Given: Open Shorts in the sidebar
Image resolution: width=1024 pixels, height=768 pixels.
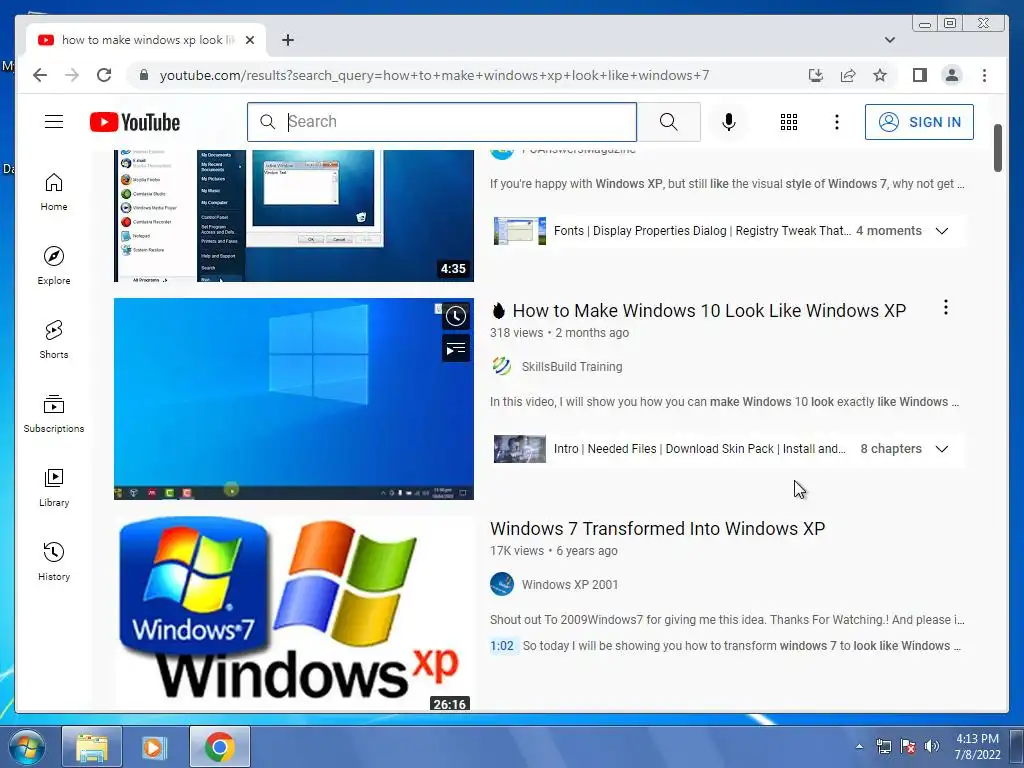Looking at the screenshot, I should point(54,340).
